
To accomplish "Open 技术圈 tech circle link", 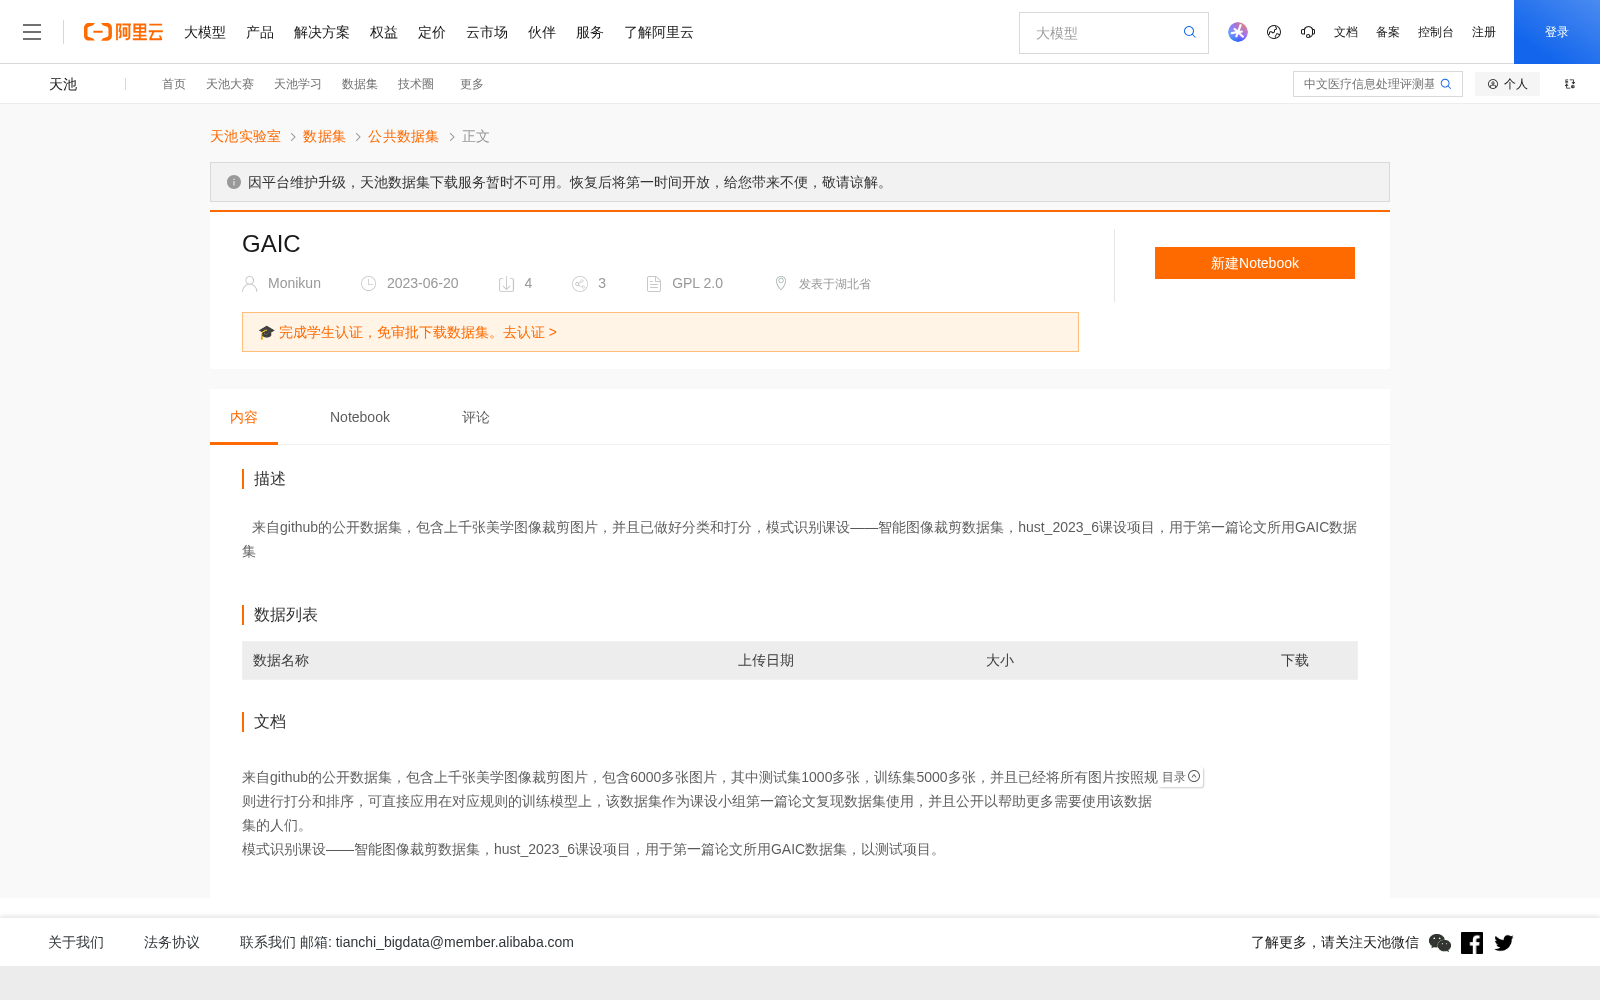I will [x=416, y=84].
